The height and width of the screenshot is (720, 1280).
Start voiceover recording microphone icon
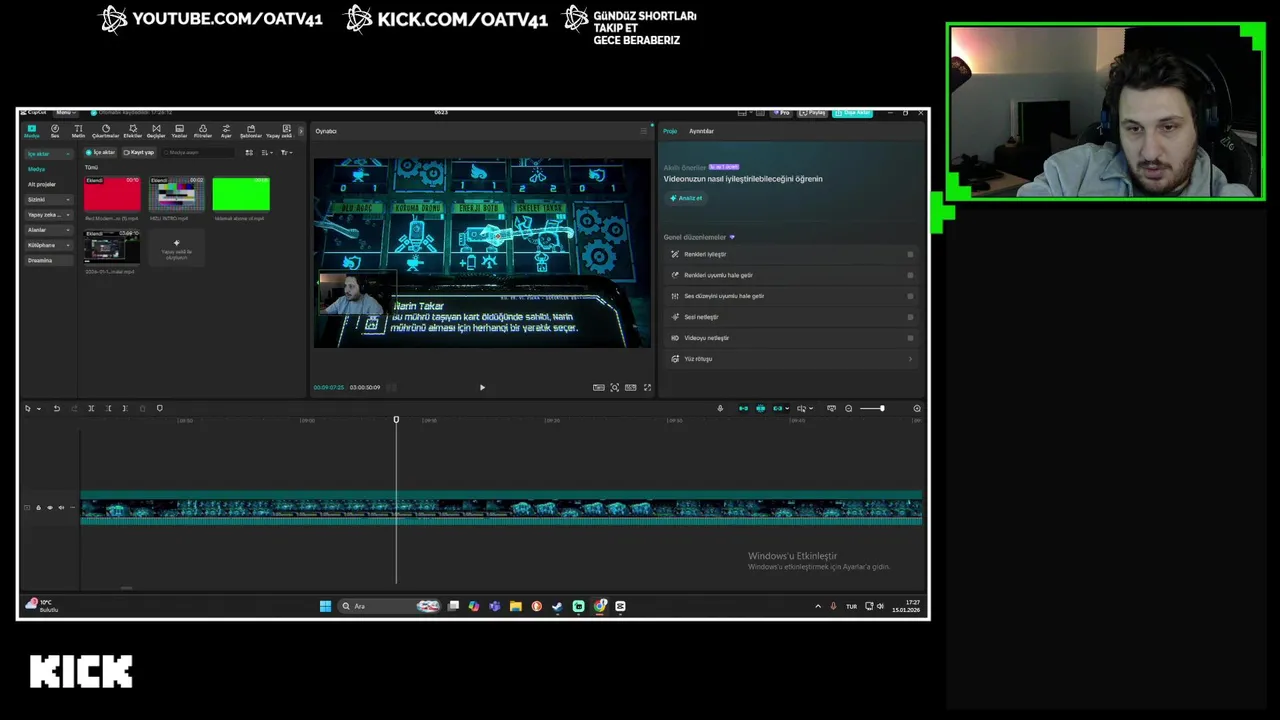(720, 408)
